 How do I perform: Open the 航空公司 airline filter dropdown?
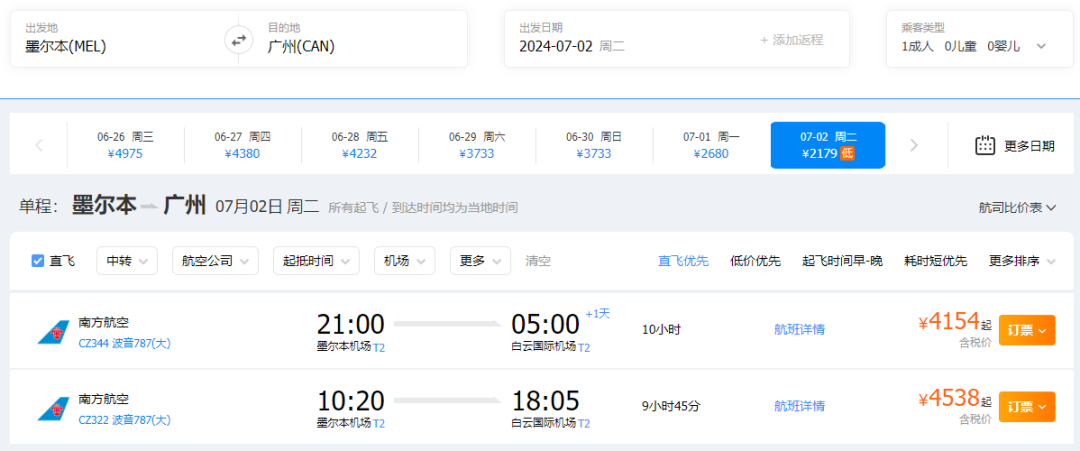(x=215, y=261)
